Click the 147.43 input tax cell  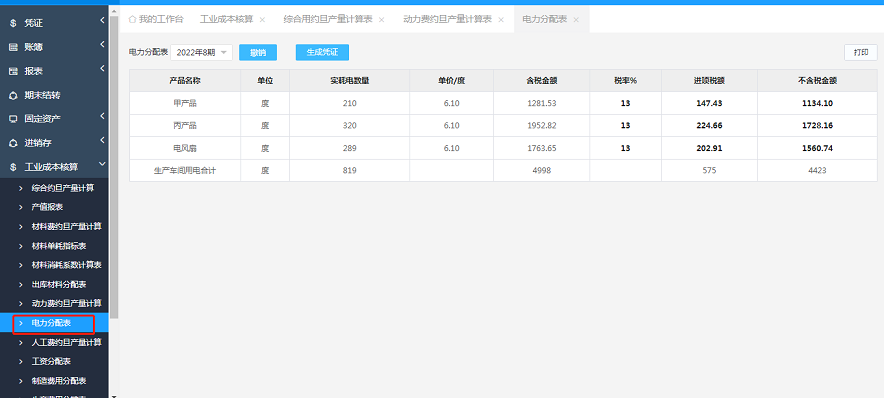(709, 103)
